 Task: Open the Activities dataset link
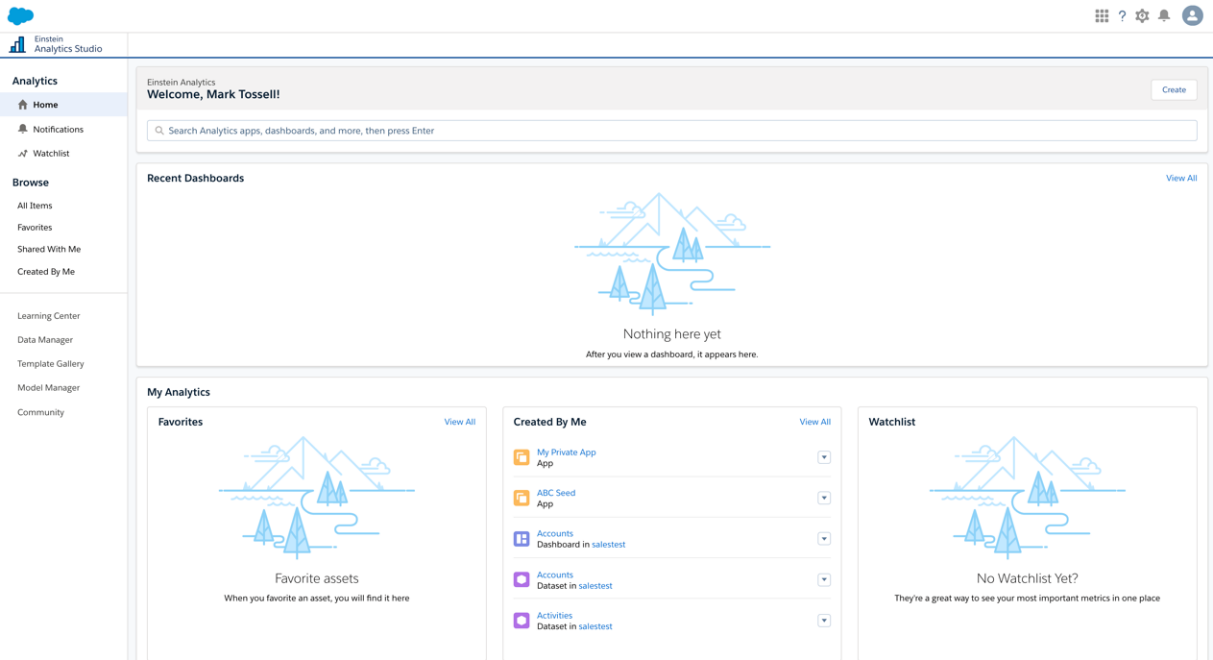pyautogui.click(x=555, y=616)
